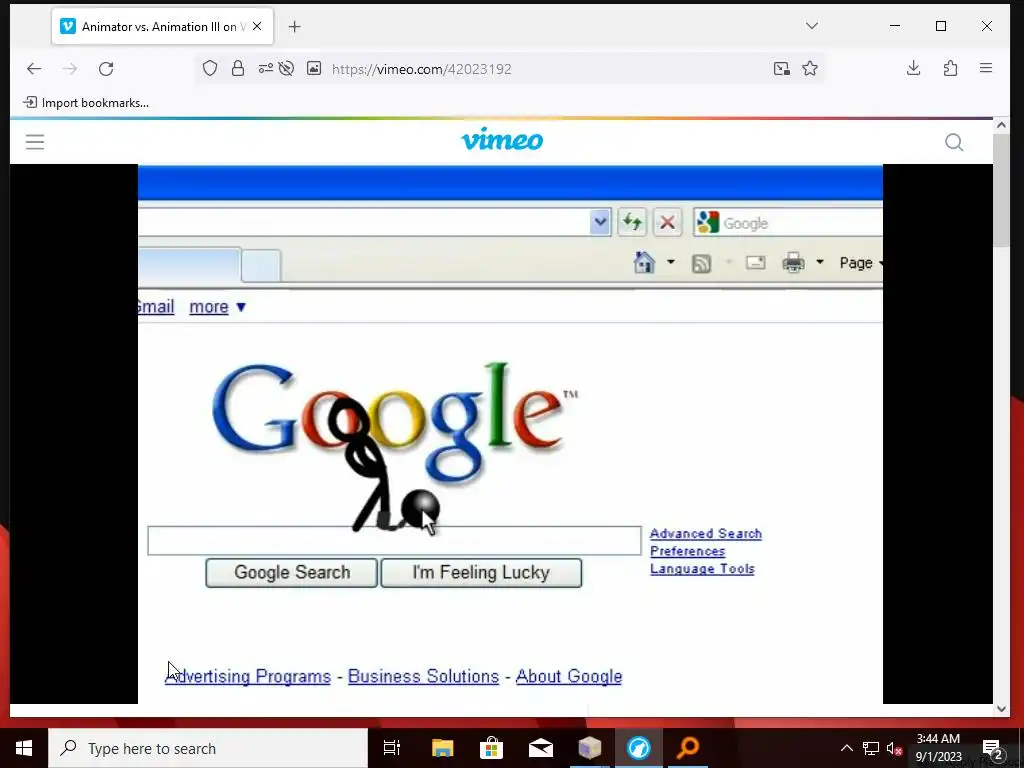The image size is (1024, 768).
Task: Open the tracking protection shield icon
Action: click(210, 69)
